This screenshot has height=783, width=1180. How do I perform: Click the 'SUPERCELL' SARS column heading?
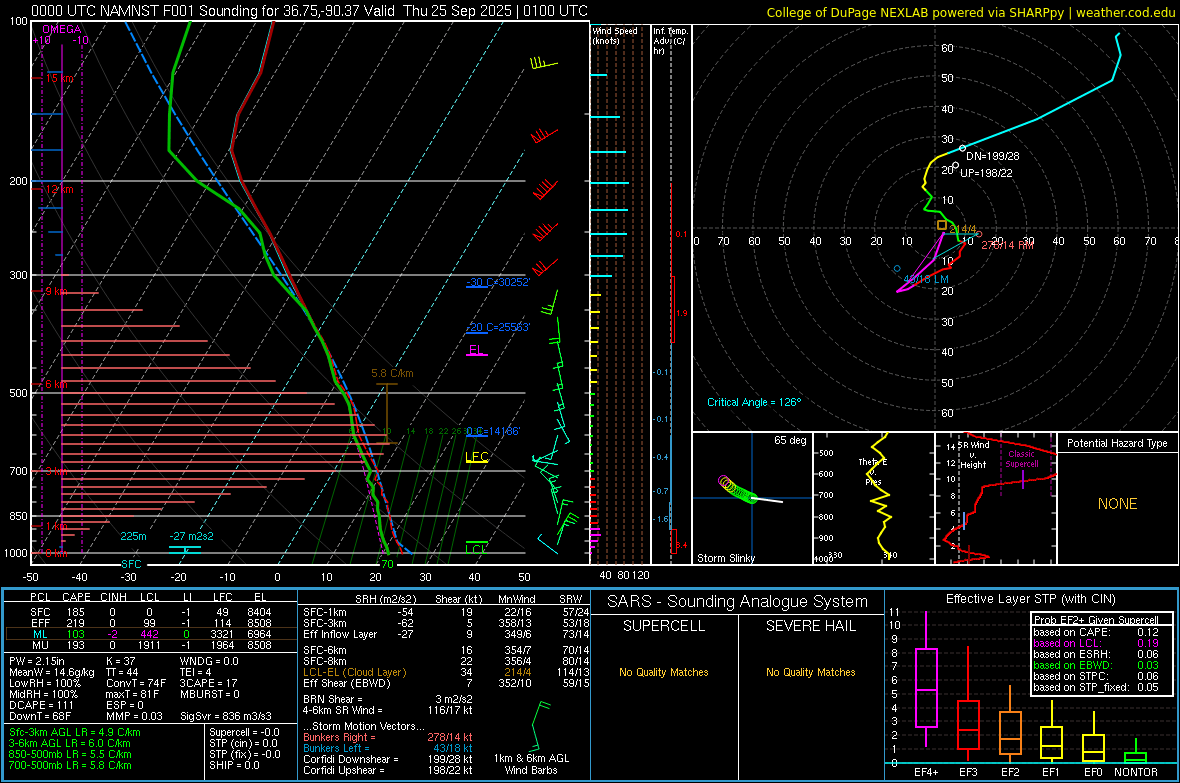664,626
